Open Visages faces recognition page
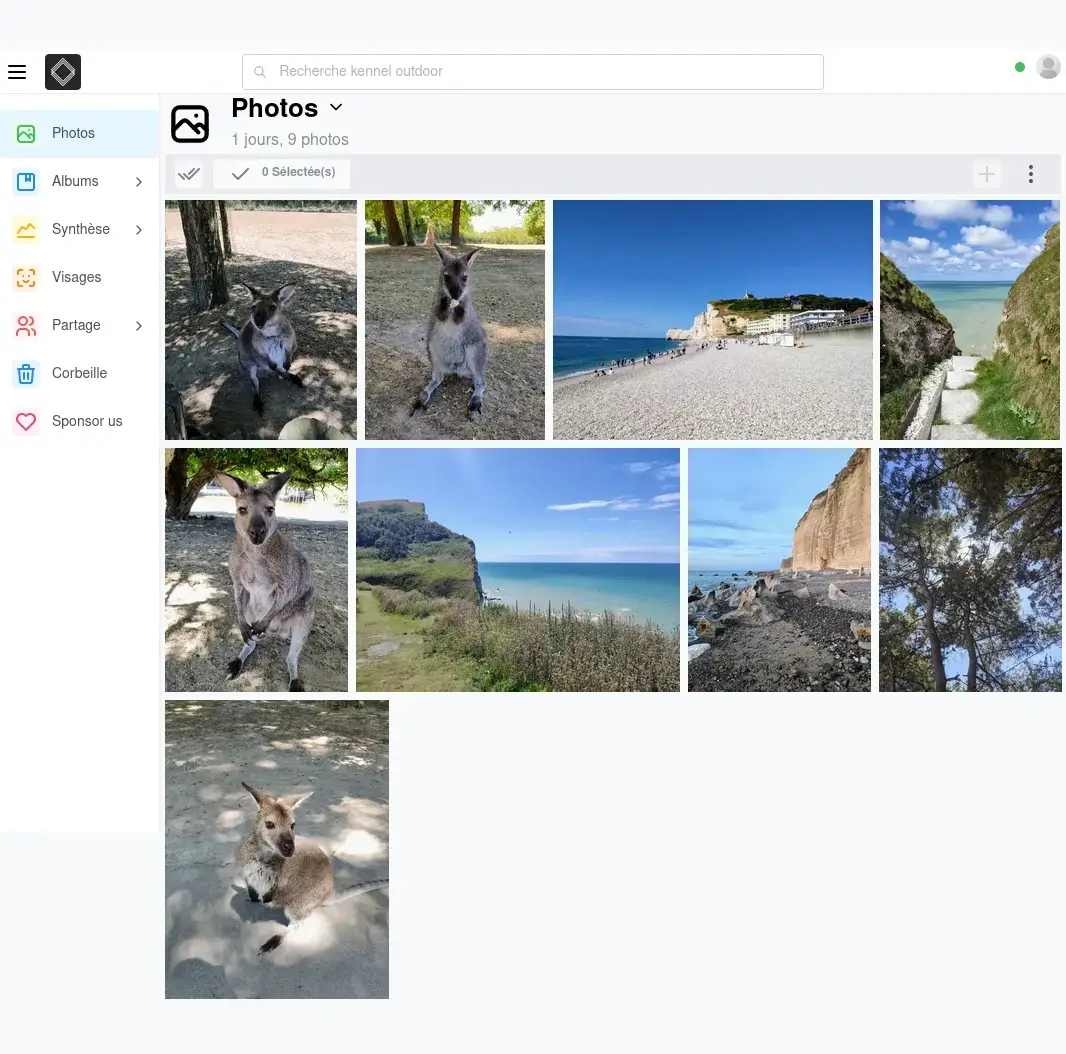1066x1054 pixels. 76,277
